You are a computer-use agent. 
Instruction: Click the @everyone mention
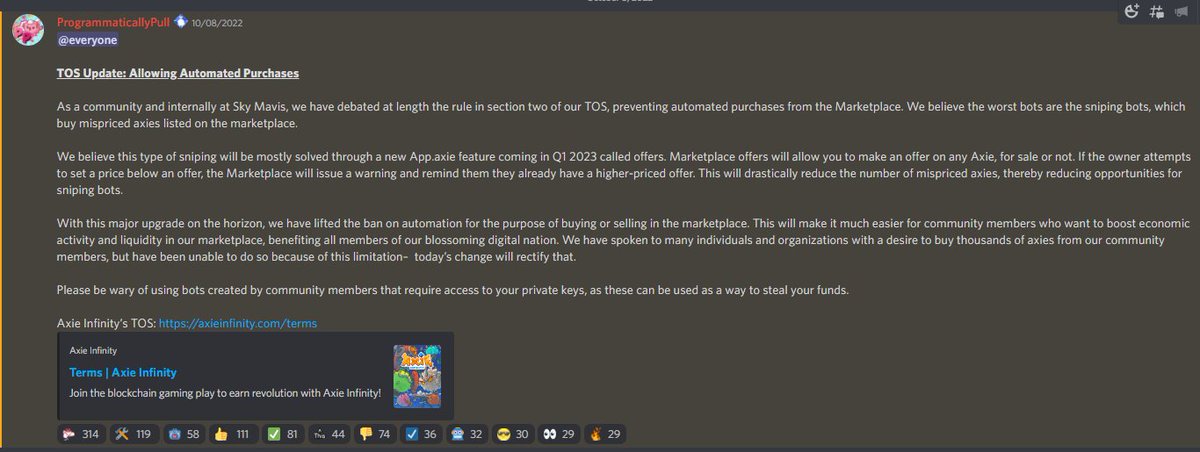coord(88,40)
